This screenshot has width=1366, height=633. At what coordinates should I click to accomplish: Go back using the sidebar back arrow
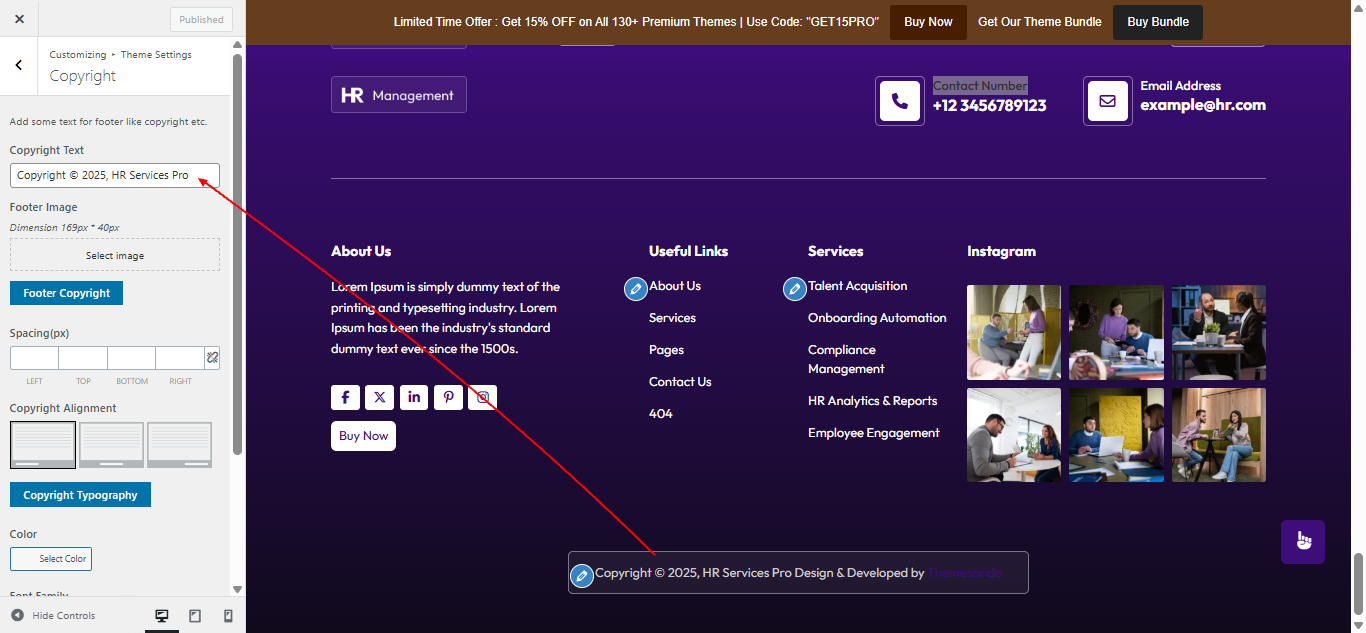[18, 65]
